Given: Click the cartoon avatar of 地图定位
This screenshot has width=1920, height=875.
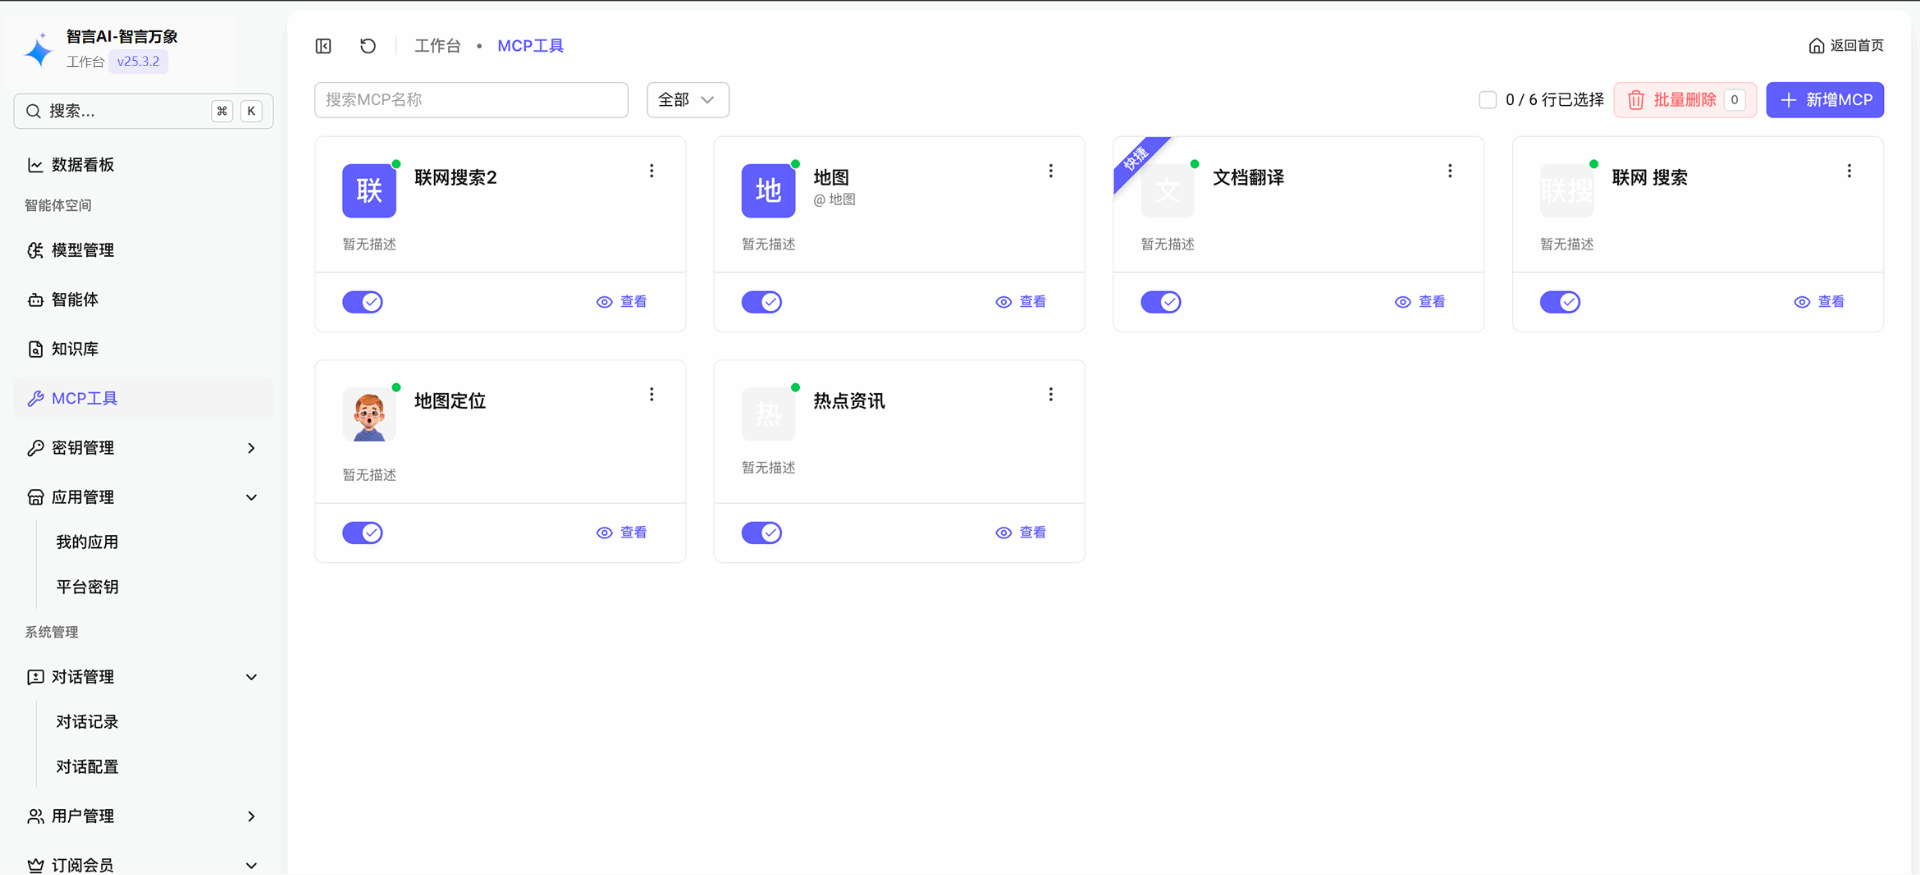Looking at the screenshot, I should tap(369, 414).
